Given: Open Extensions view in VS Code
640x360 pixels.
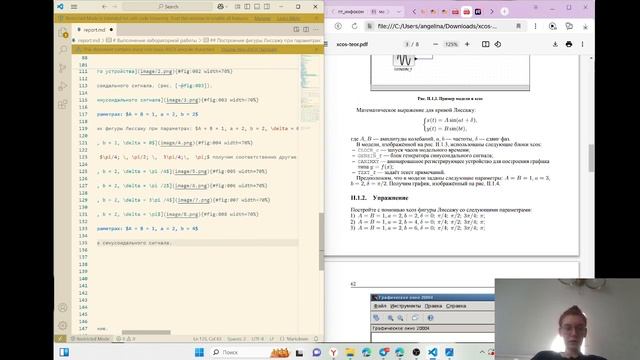Looking at the screenshot, I should pos(63,104).
